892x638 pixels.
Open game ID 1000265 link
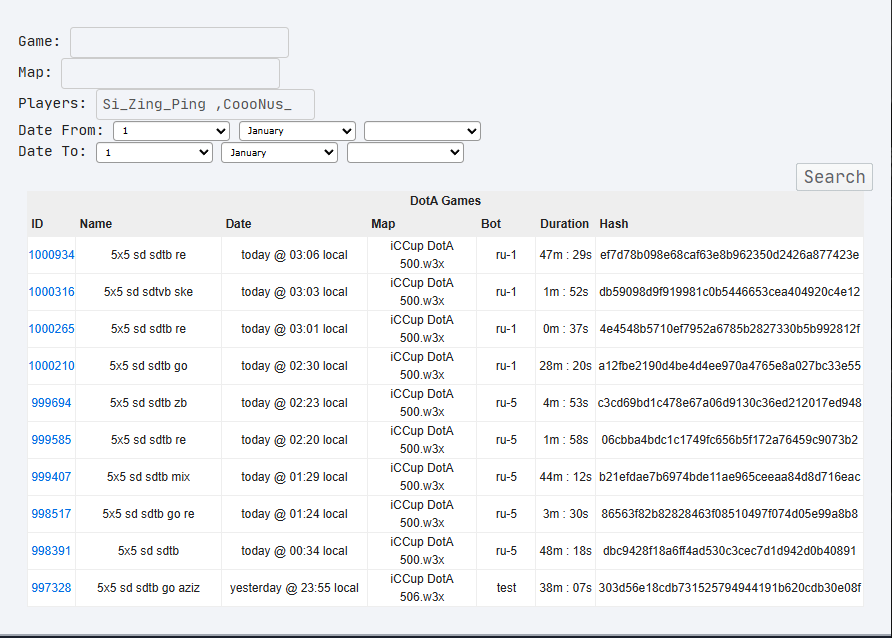[51, 329]
